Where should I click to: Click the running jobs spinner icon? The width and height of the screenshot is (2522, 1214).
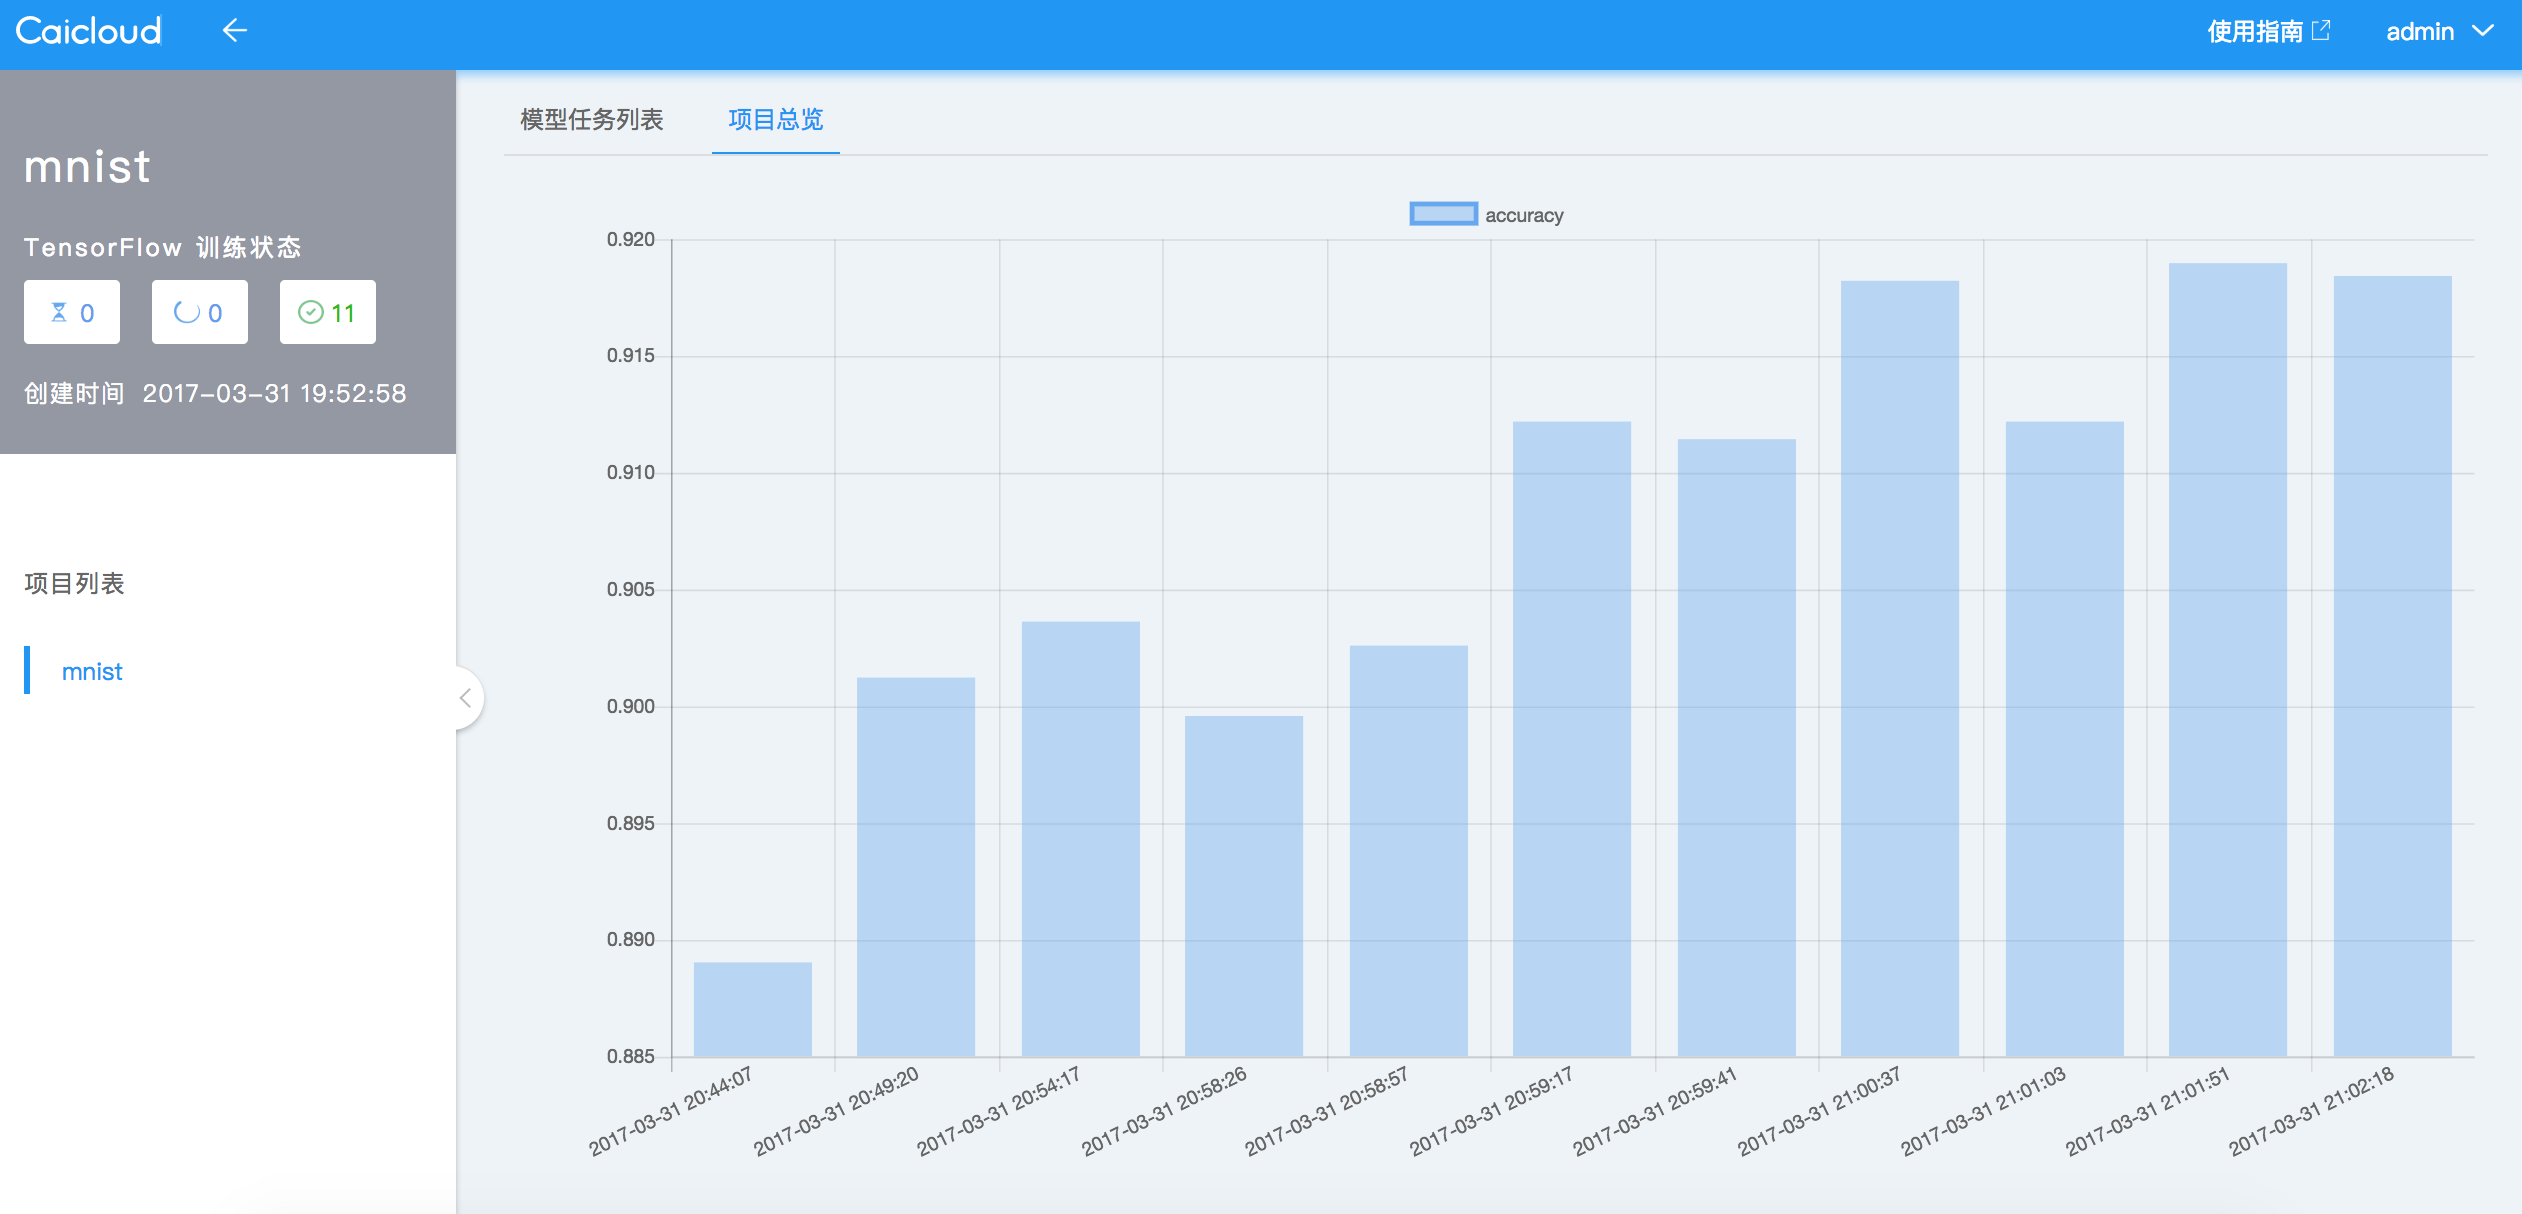coord(186,312)
